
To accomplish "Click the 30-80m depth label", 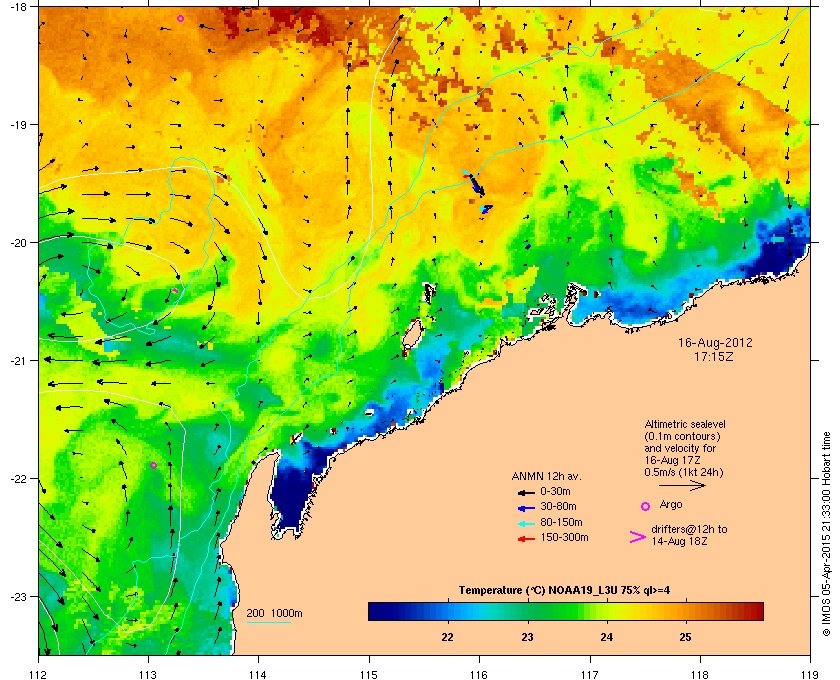I will 558,506.
